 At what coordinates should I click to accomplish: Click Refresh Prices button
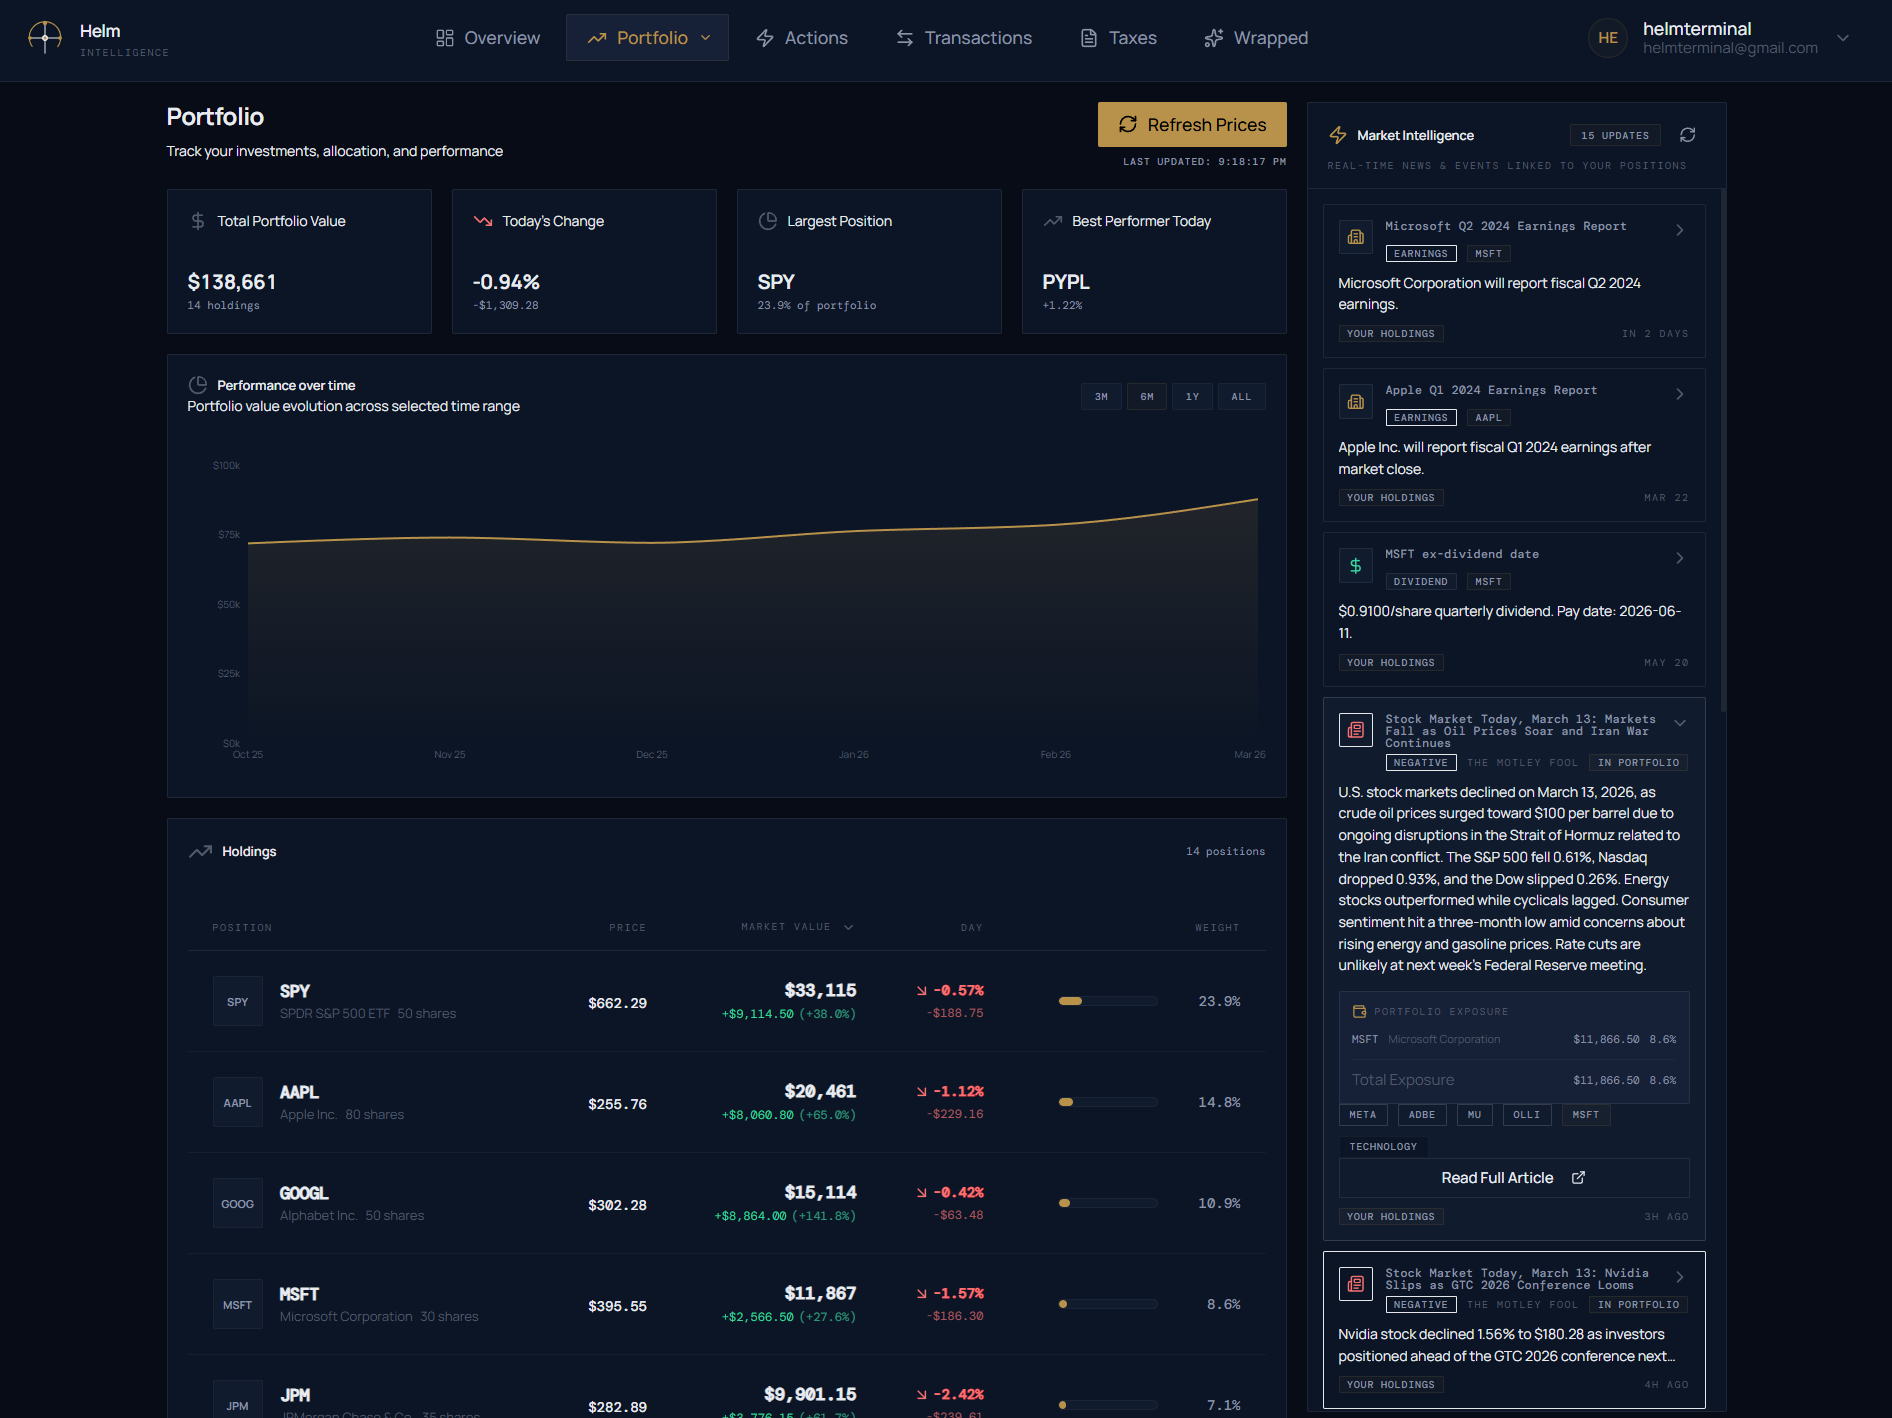[1192, 124]
